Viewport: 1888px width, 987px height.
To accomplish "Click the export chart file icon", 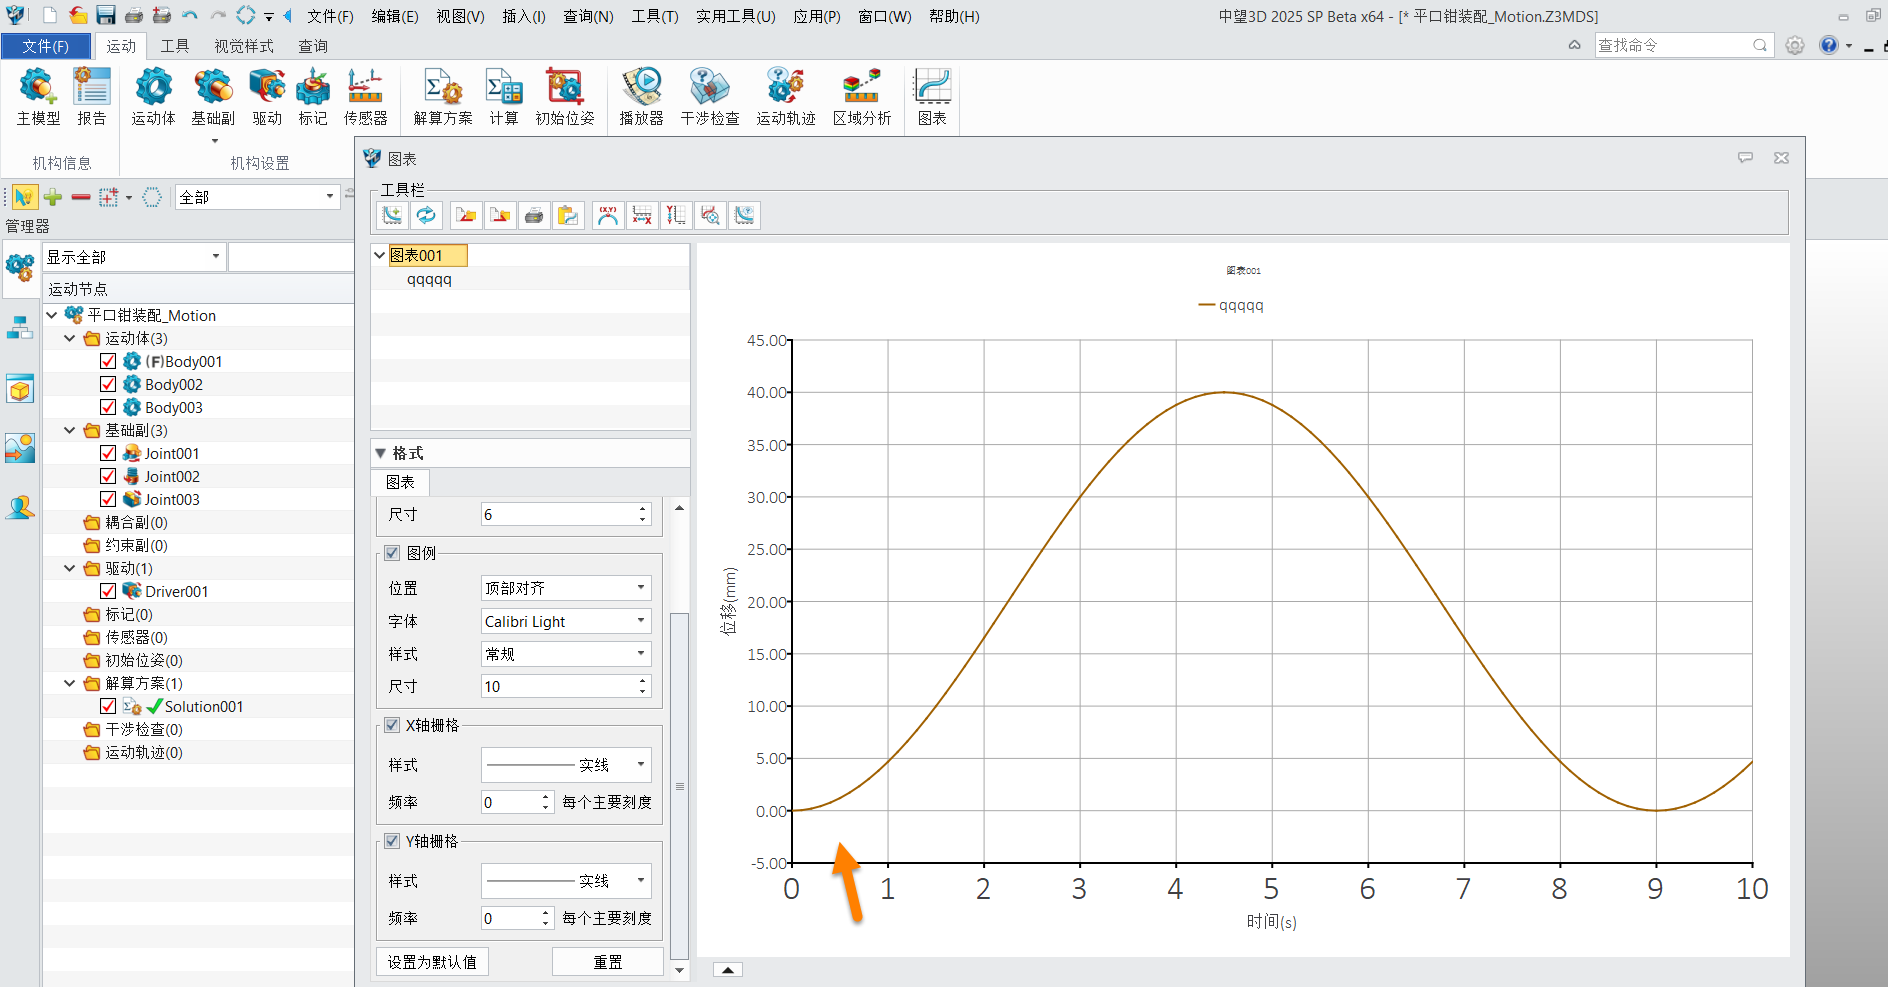I will [500, 215].
